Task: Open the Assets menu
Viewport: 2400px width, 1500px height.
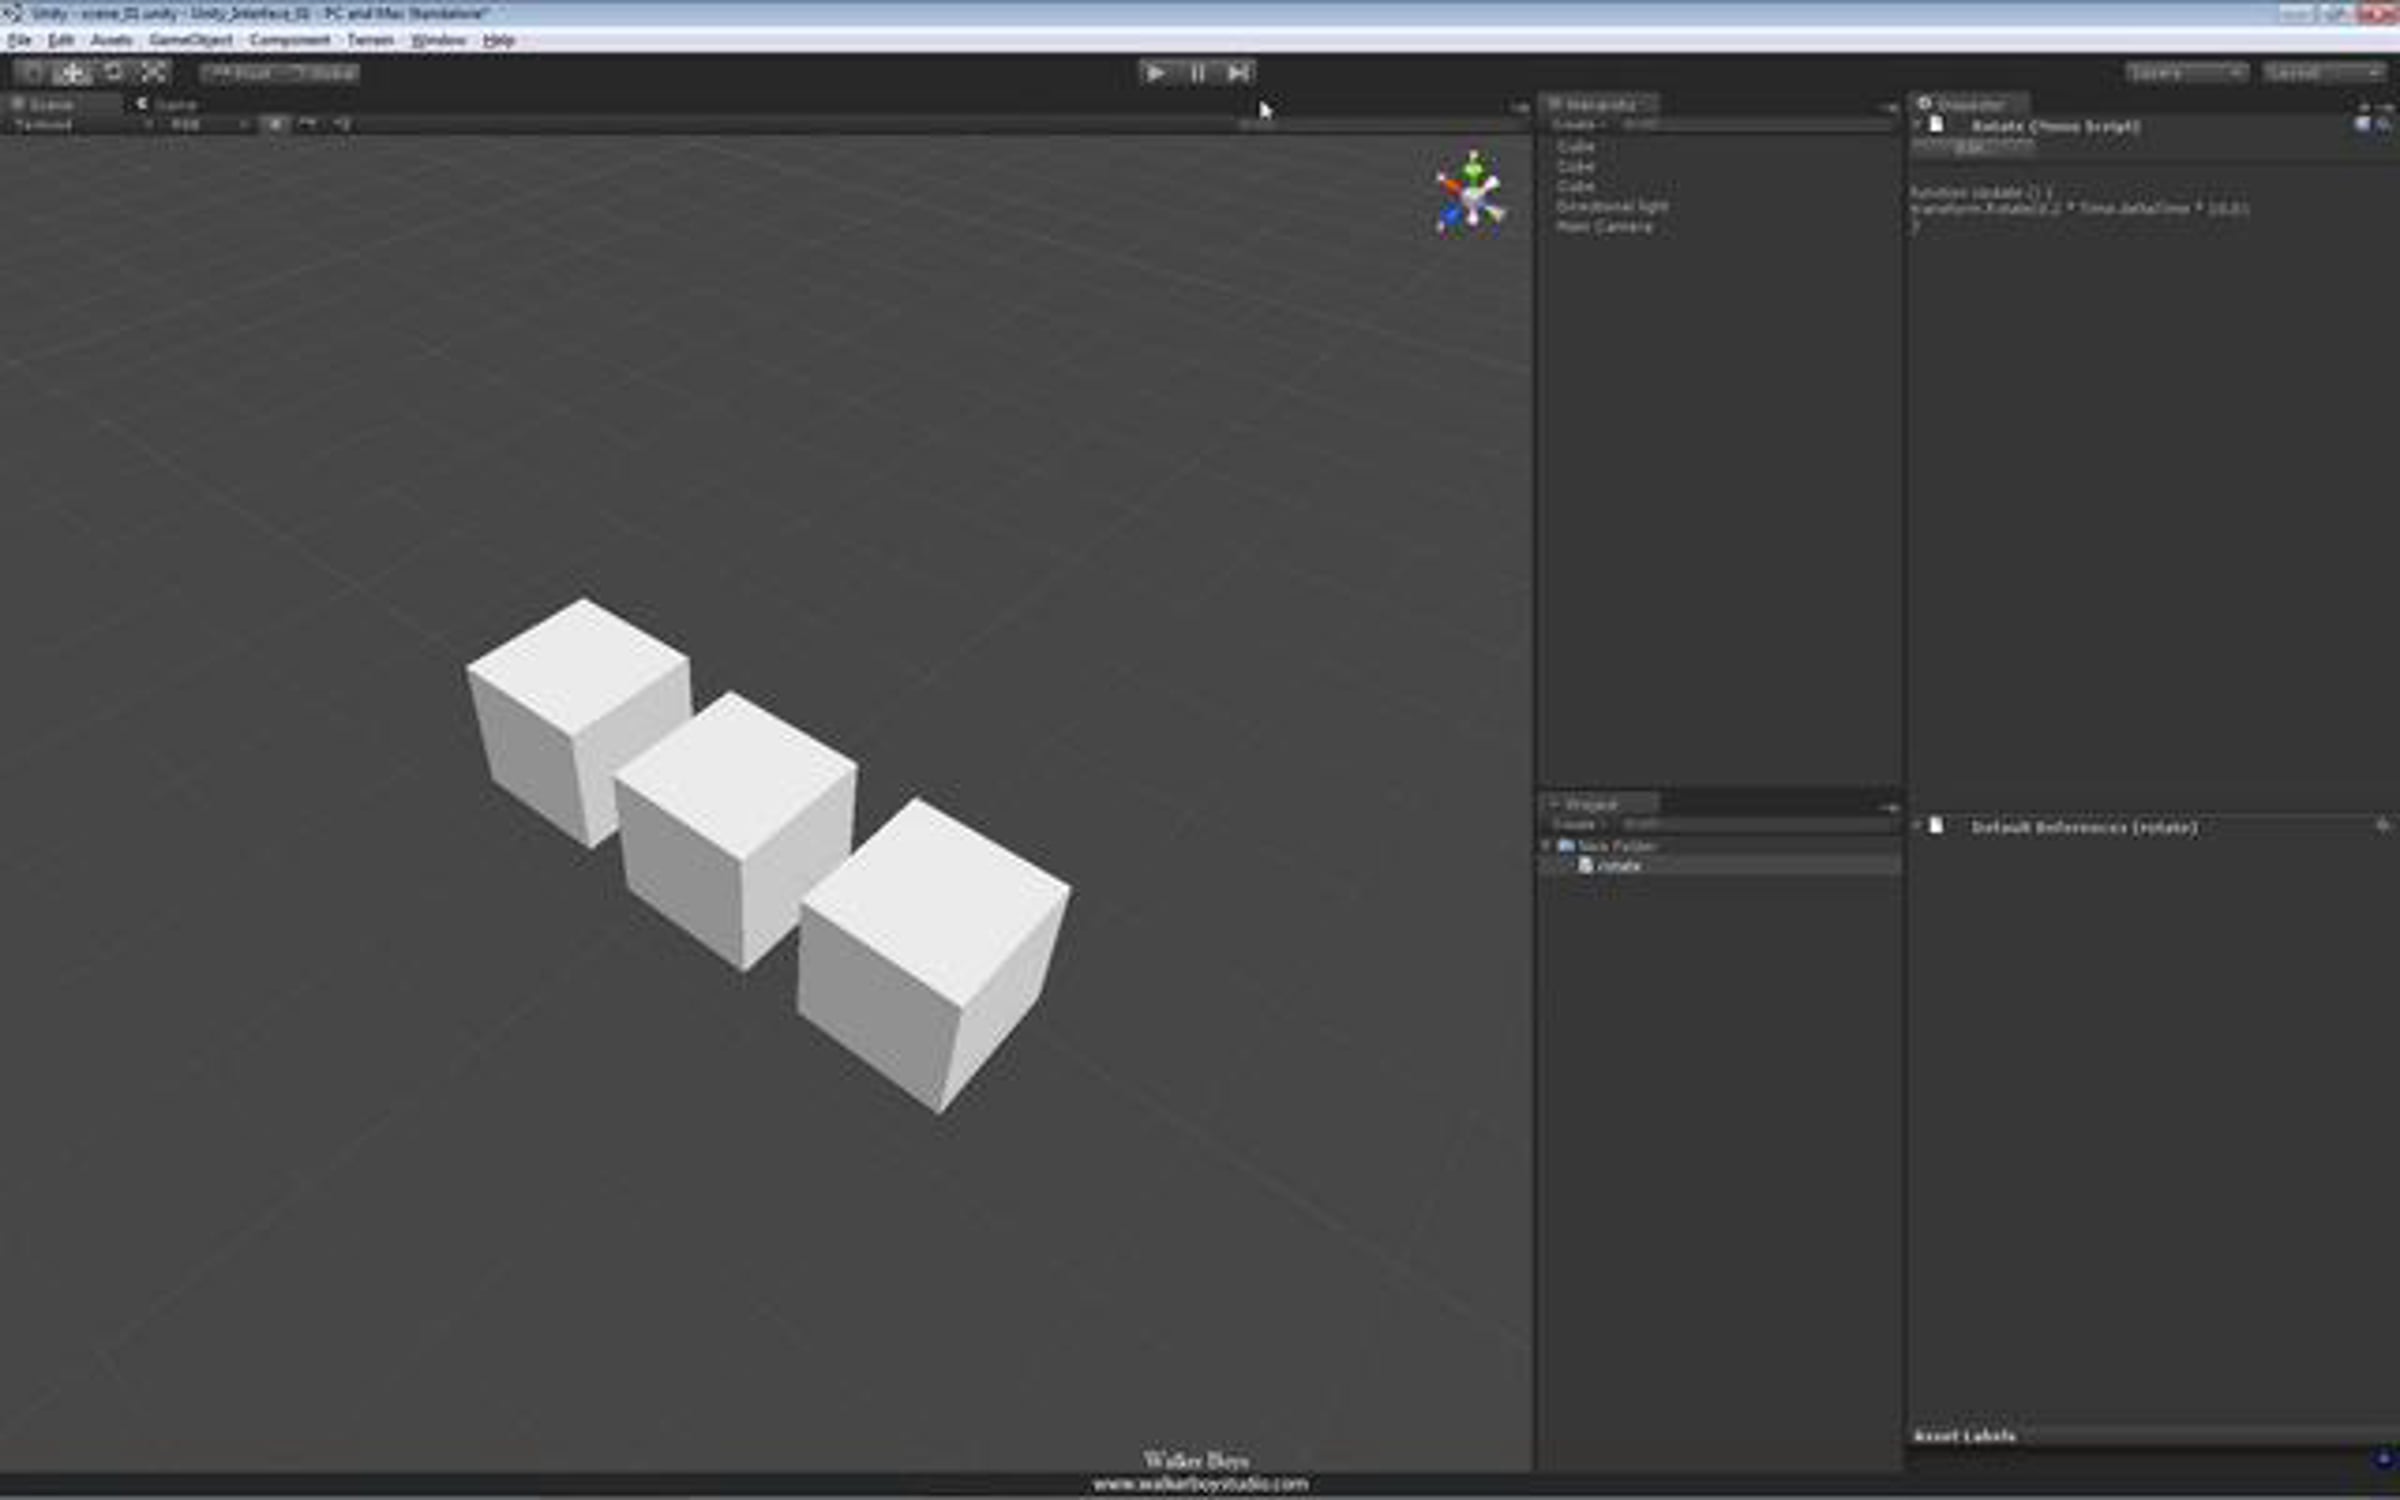Action: [x=111, y=40]
